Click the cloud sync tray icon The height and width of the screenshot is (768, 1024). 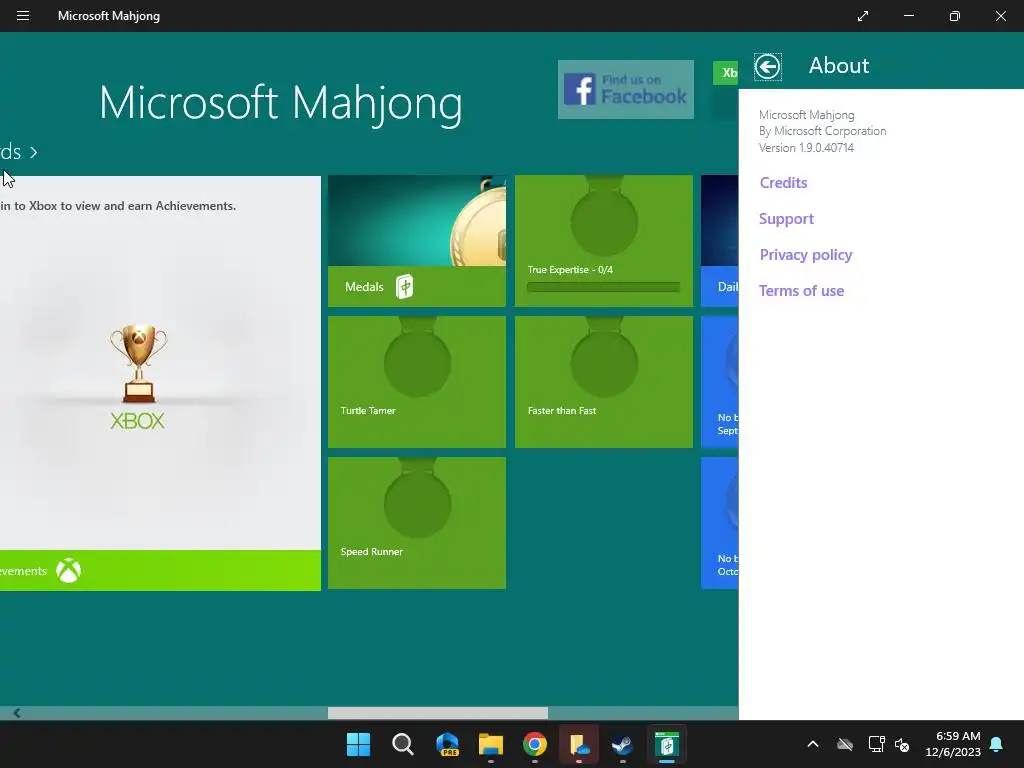pyautogui.click(x=845, y=744)
